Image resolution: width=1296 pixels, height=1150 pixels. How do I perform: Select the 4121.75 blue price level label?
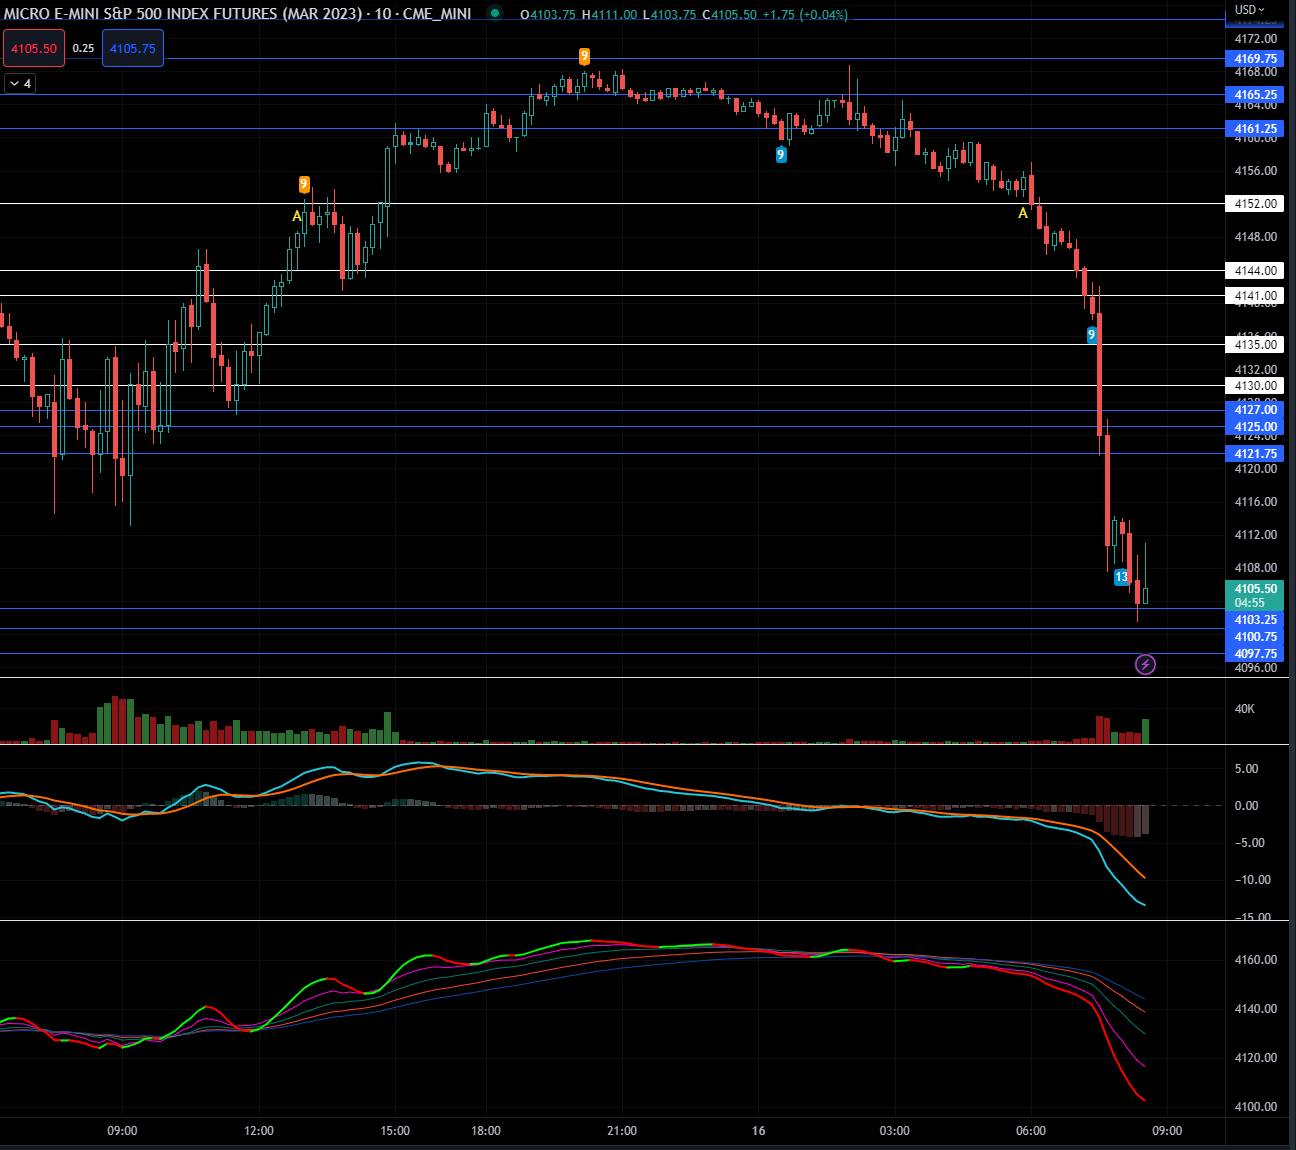[x=1254, y=454]
